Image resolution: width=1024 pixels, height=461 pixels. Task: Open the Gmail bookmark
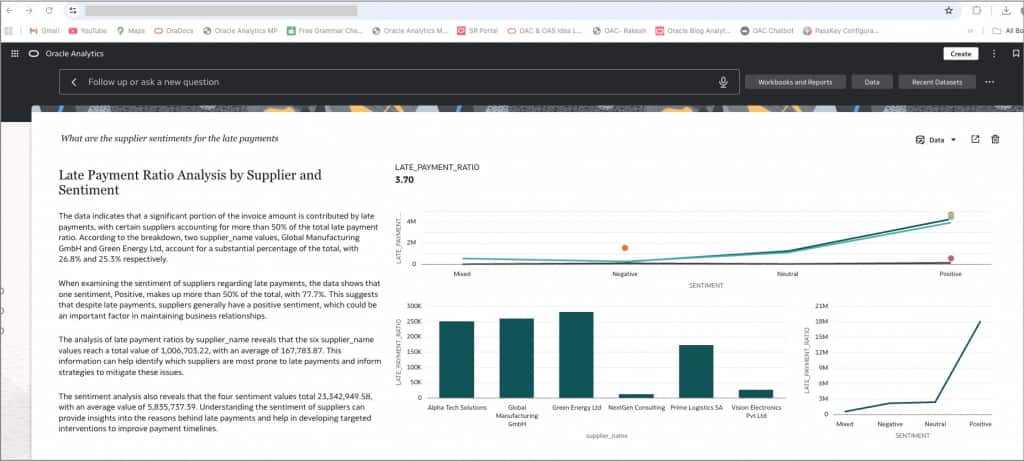tap(44, 31)
